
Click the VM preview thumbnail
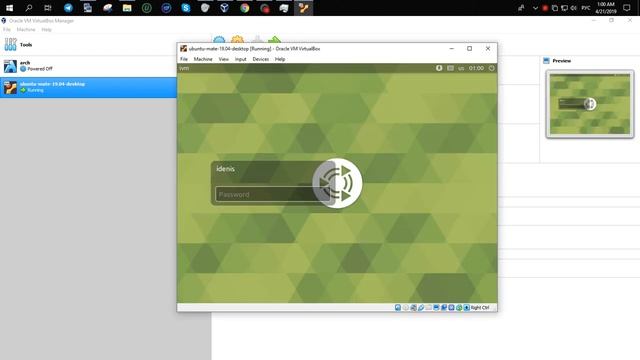coord(590,104)
